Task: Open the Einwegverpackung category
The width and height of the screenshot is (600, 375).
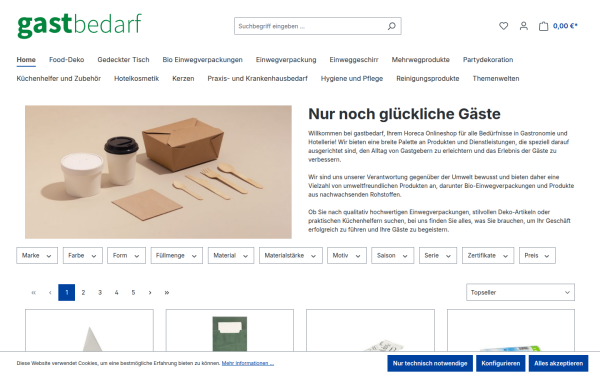Action: [x=286, y=60]
